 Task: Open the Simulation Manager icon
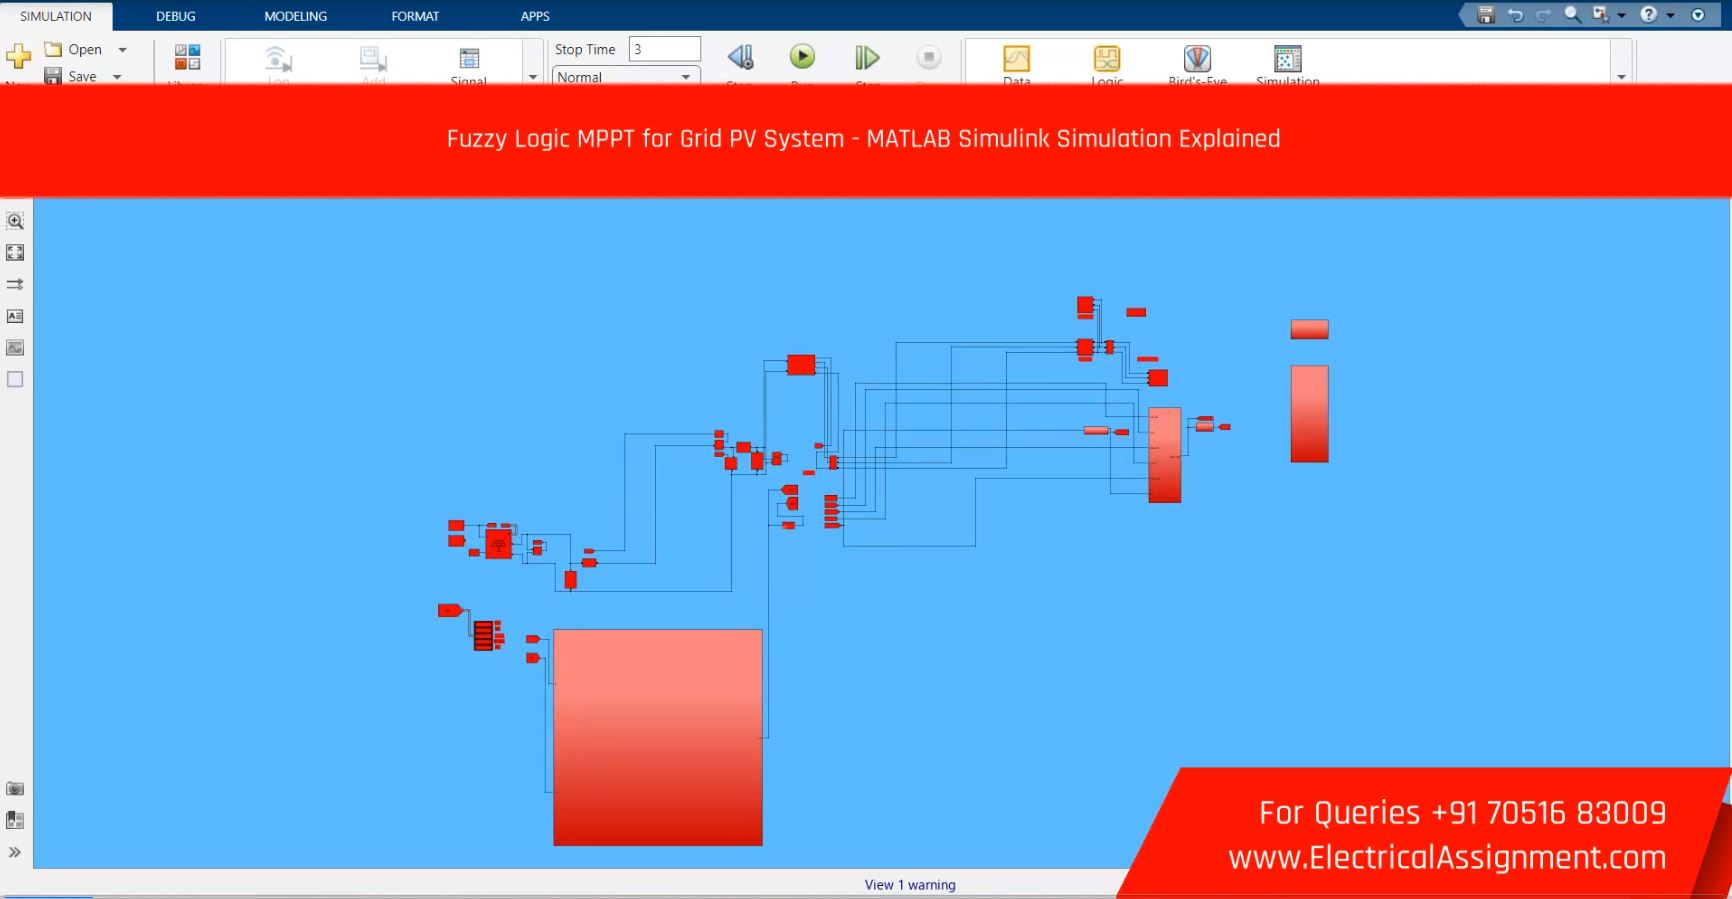pos(1288,58)
